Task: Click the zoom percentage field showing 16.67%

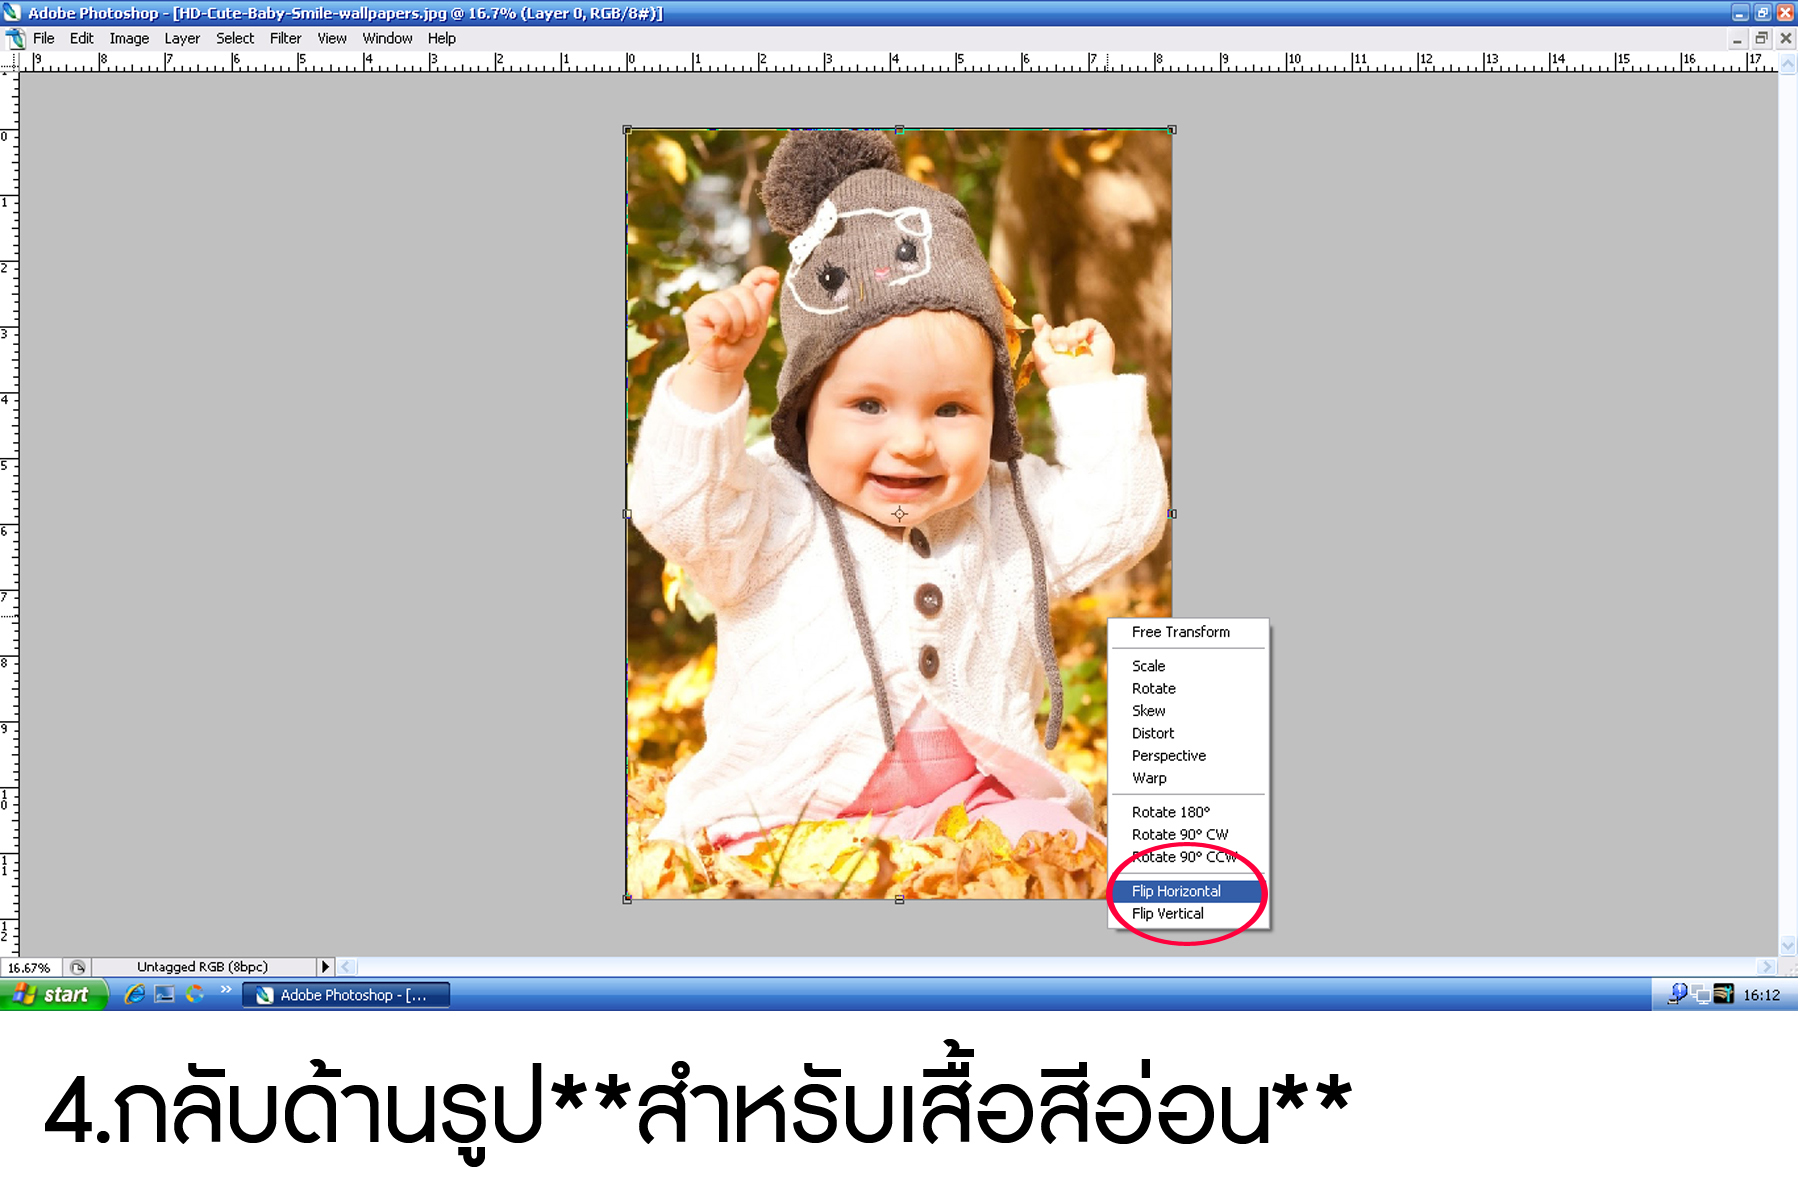Action: click(28, 967)
